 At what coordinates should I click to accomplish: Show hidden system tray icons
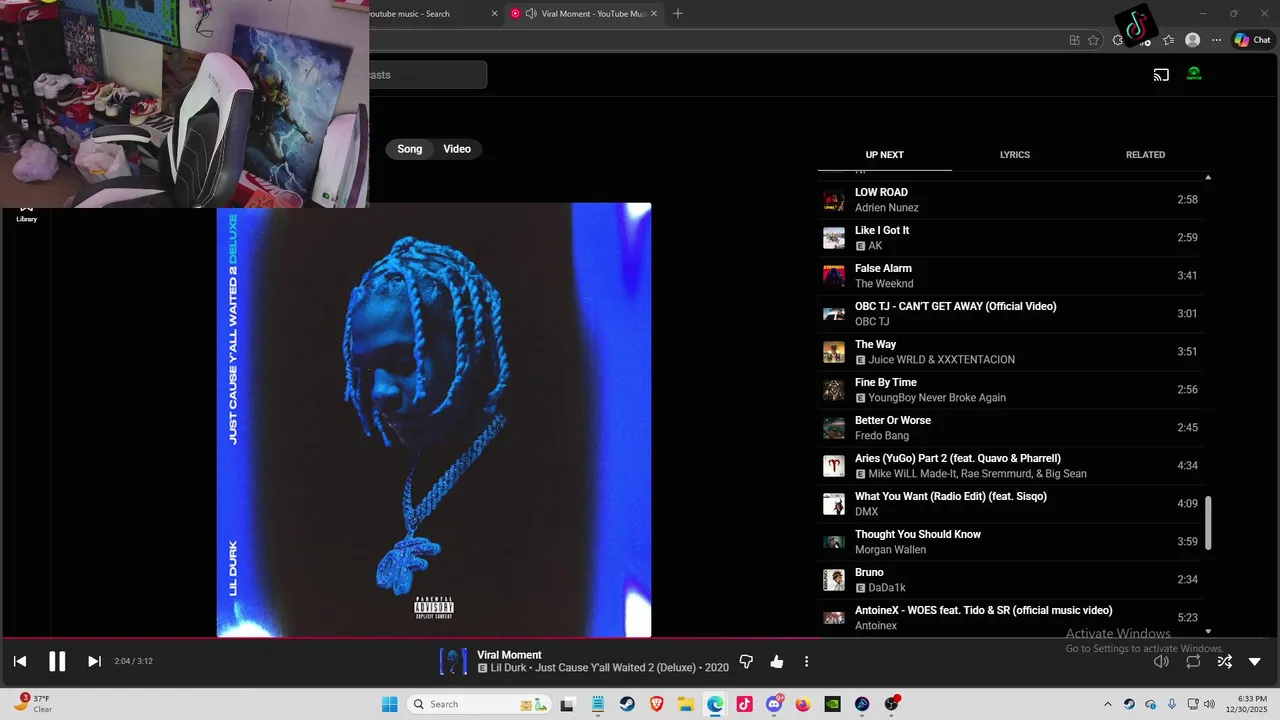point(1107,704)
